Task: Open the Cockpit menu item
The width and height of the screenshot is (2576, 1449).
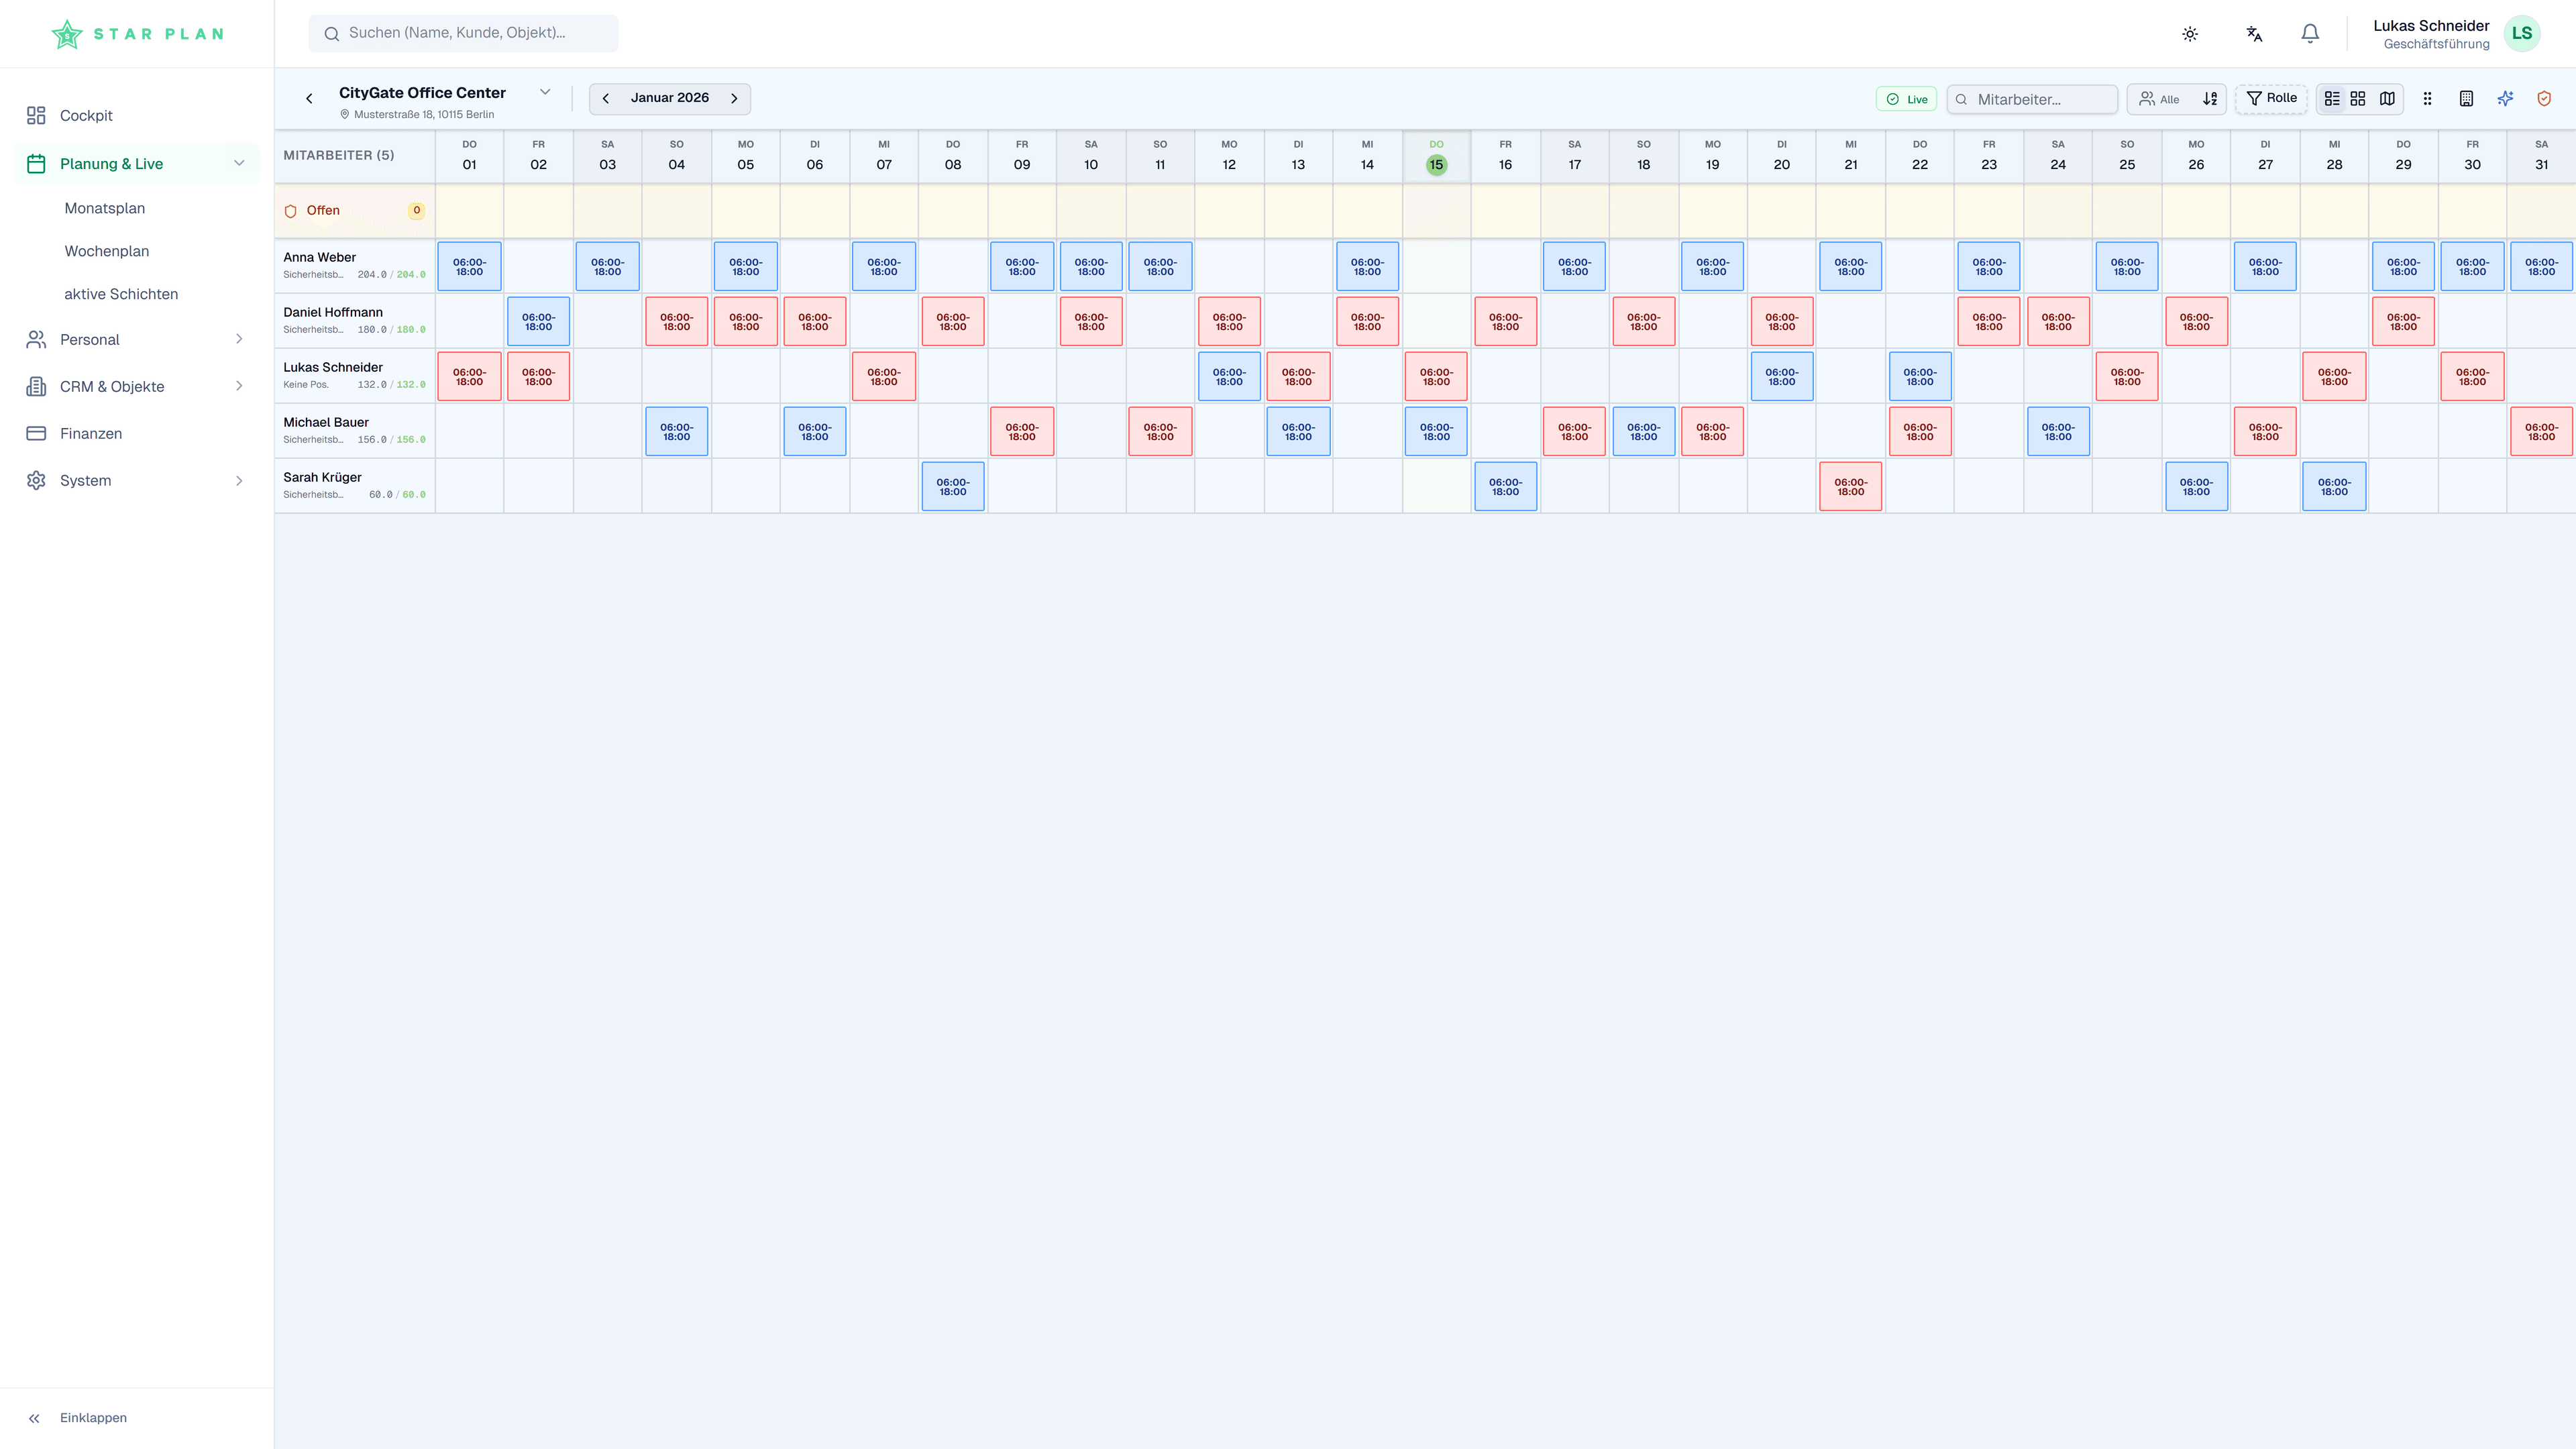Action: coord(86,115)
